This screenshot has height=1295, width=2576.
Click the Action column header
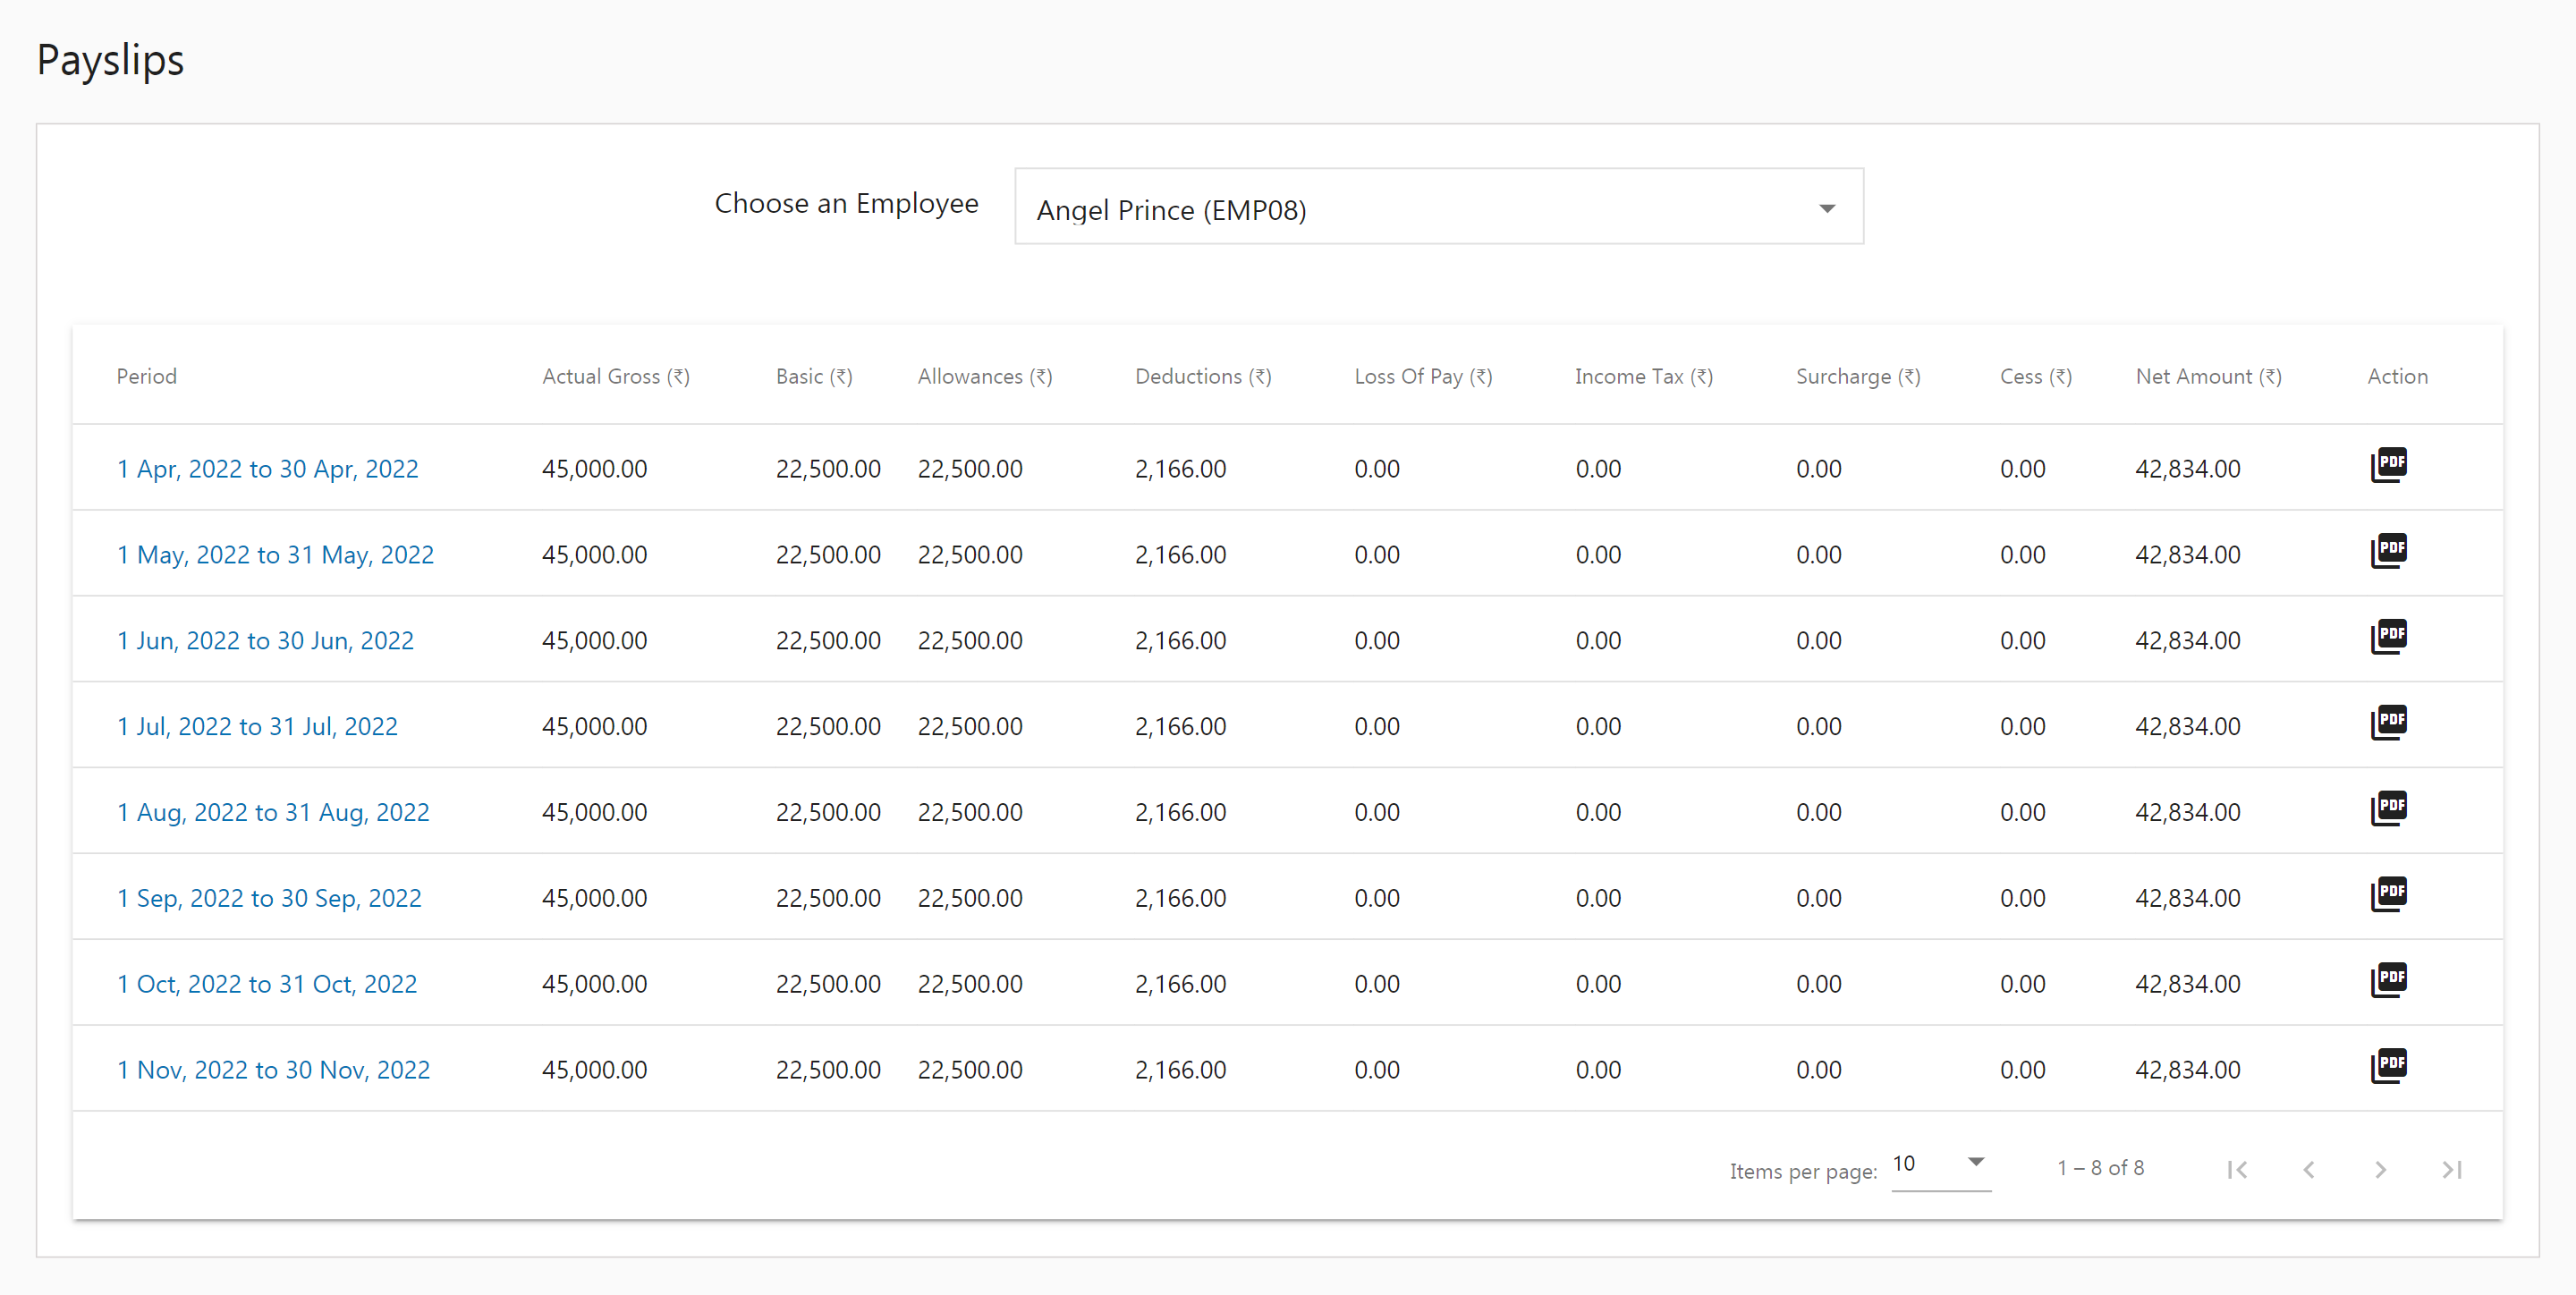(2397, 377)
